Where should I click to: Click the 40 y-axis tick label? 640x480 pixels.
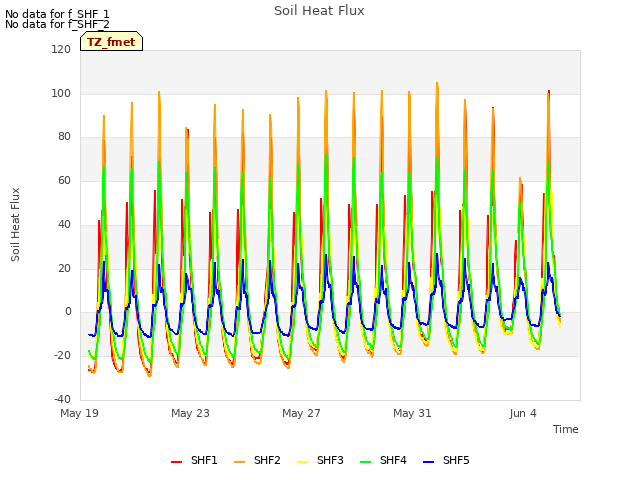tap(64, 224)
